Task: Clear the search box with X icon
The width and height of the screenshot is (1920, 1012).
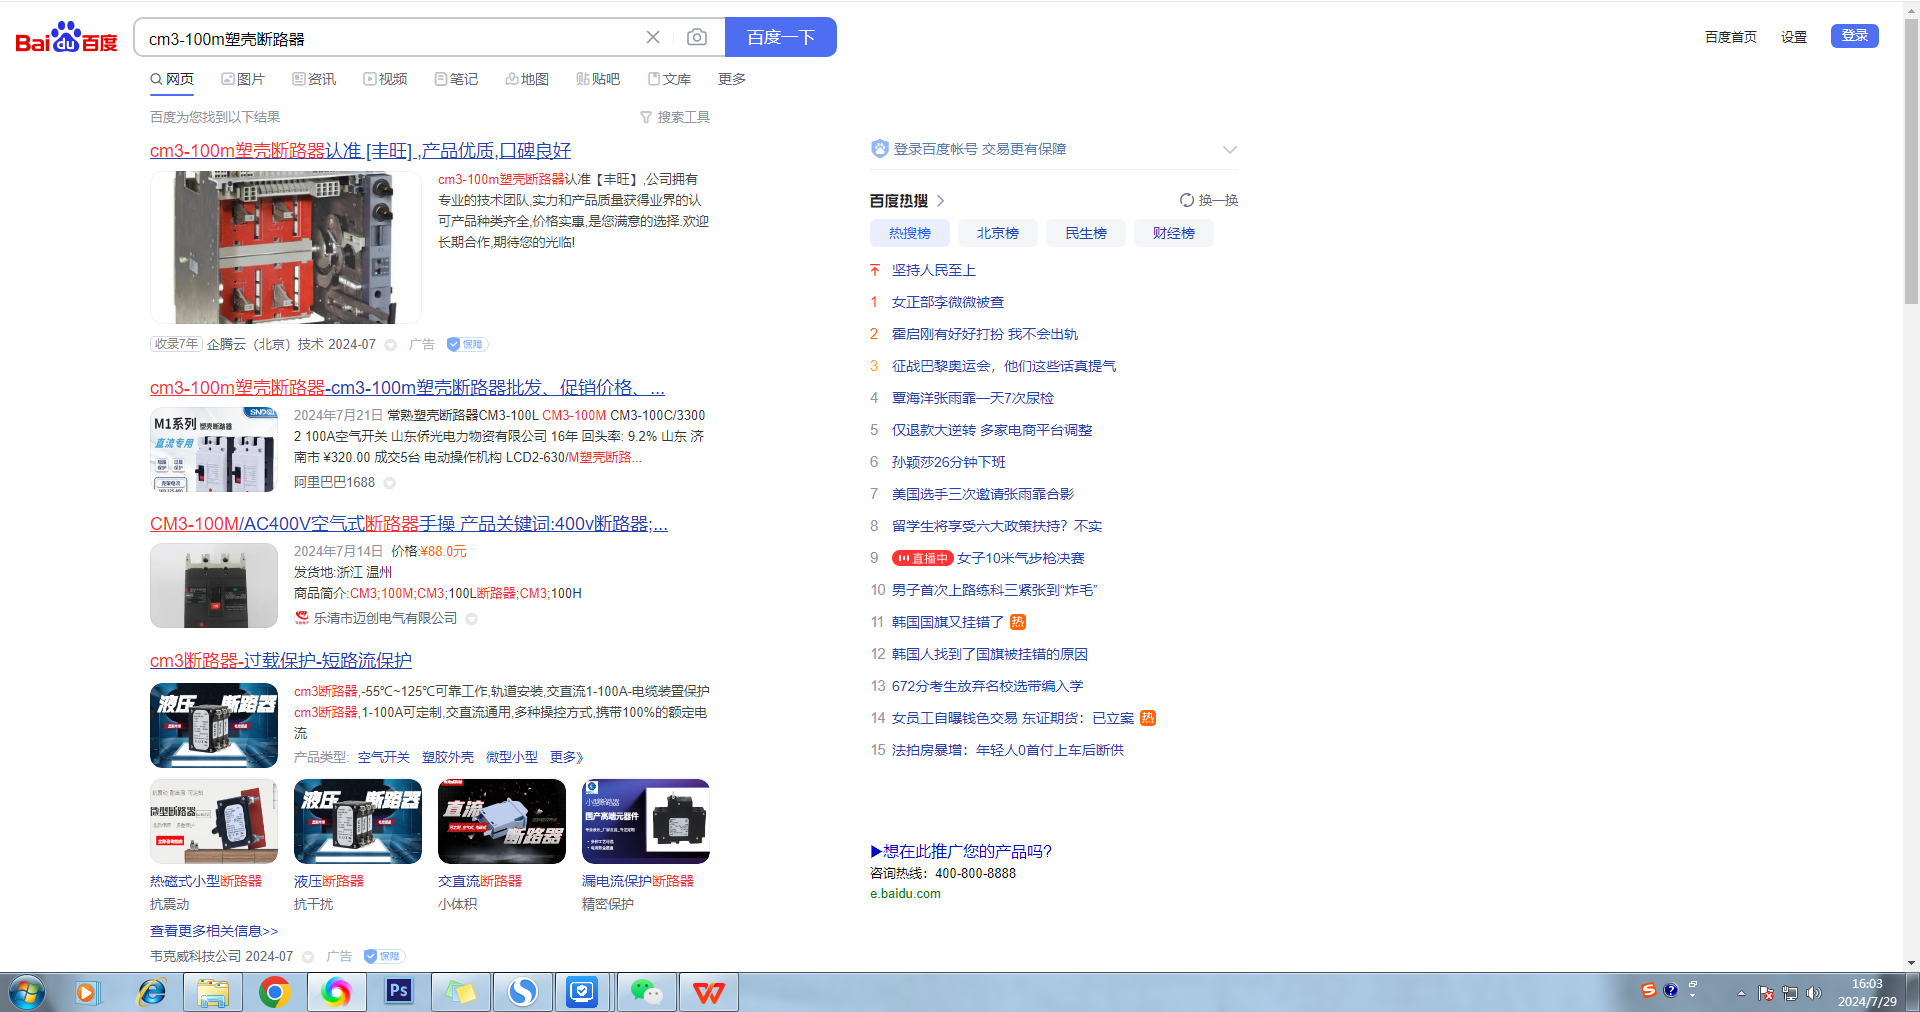Action: [653, 37]
